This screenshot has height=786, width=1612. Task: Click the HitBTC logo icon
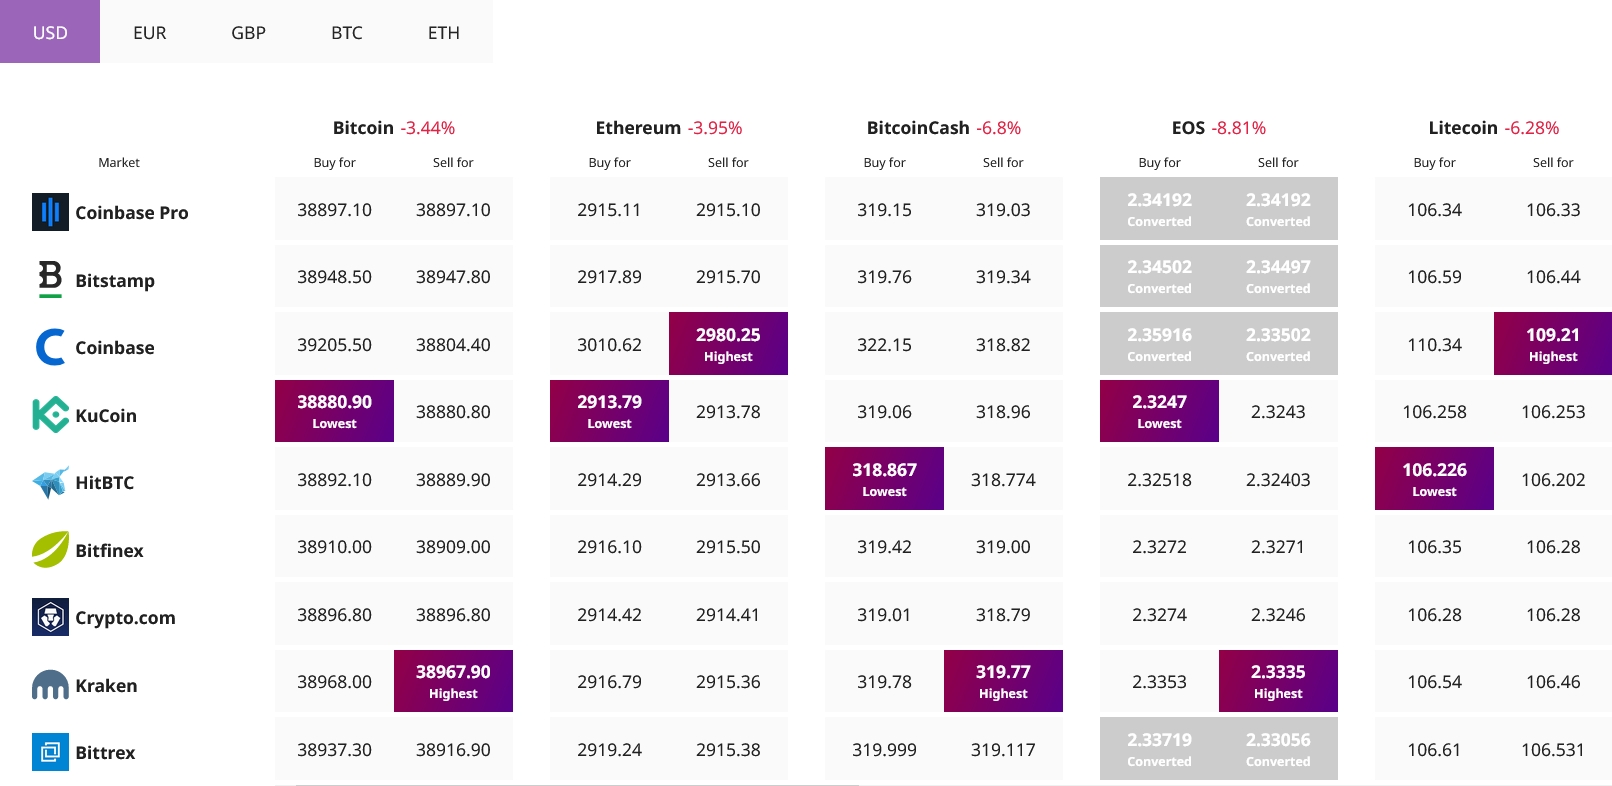pos(50,482)
